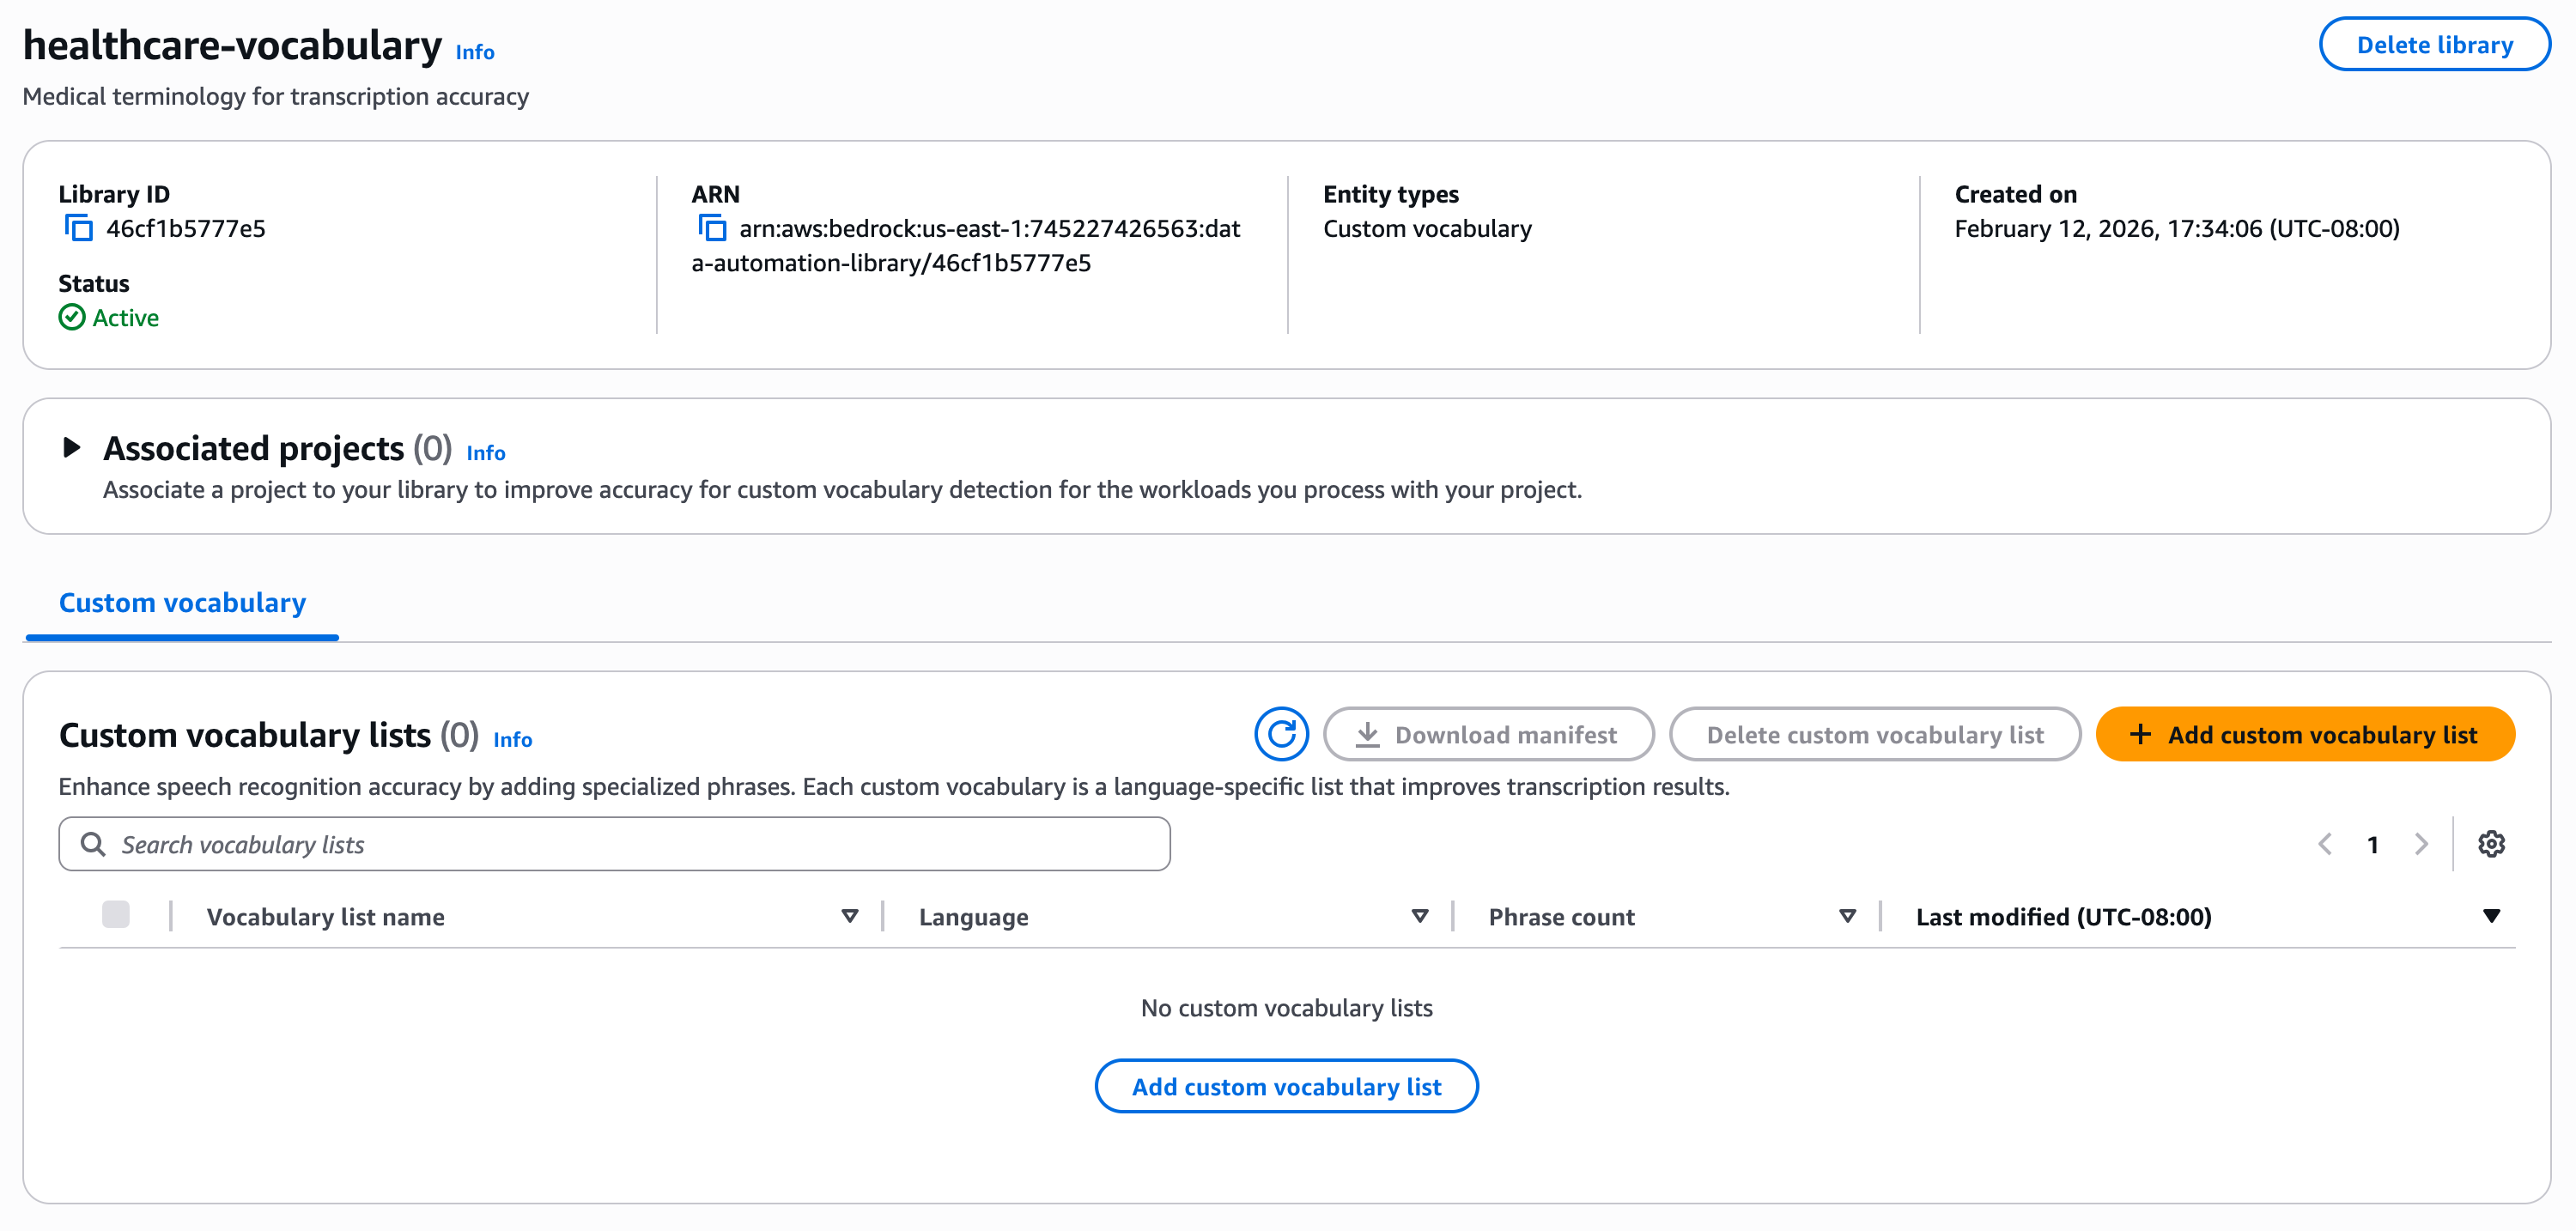Screen dimensions: 2576x1231
Task: Refresh the custom vocabulary lists
Action: [1281, 735]
